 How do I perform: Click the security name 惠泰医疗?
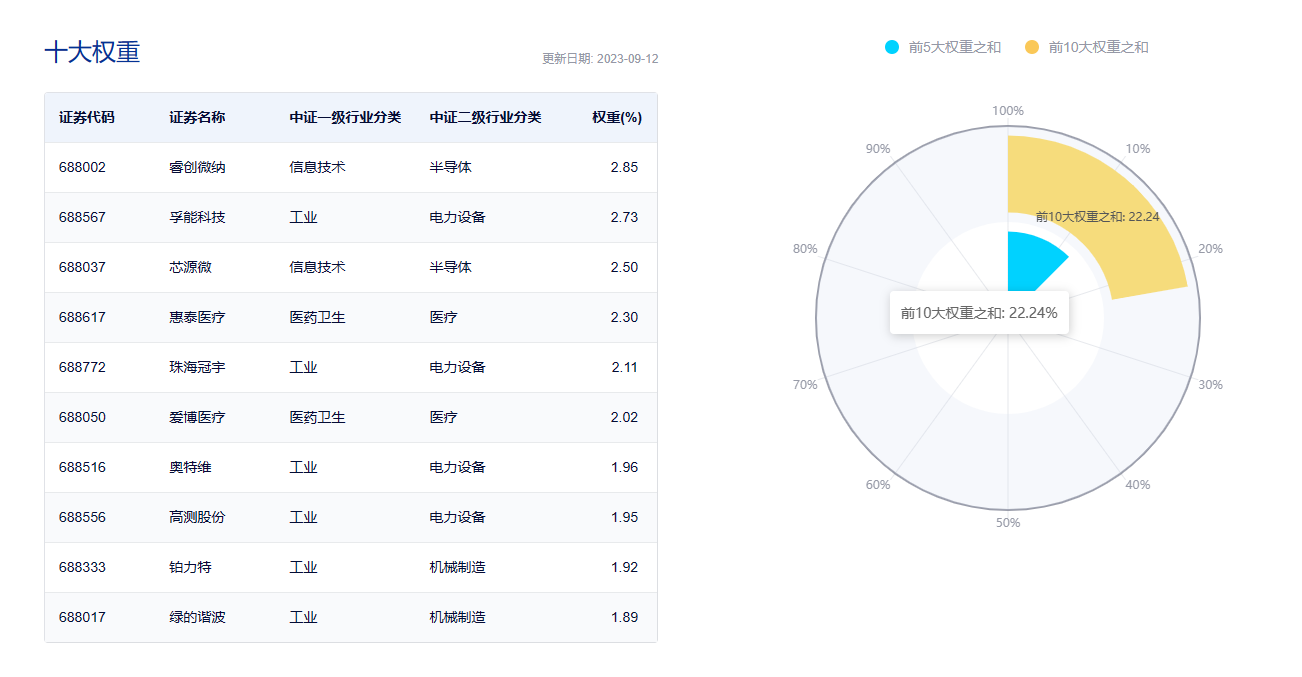pos(197,317)
